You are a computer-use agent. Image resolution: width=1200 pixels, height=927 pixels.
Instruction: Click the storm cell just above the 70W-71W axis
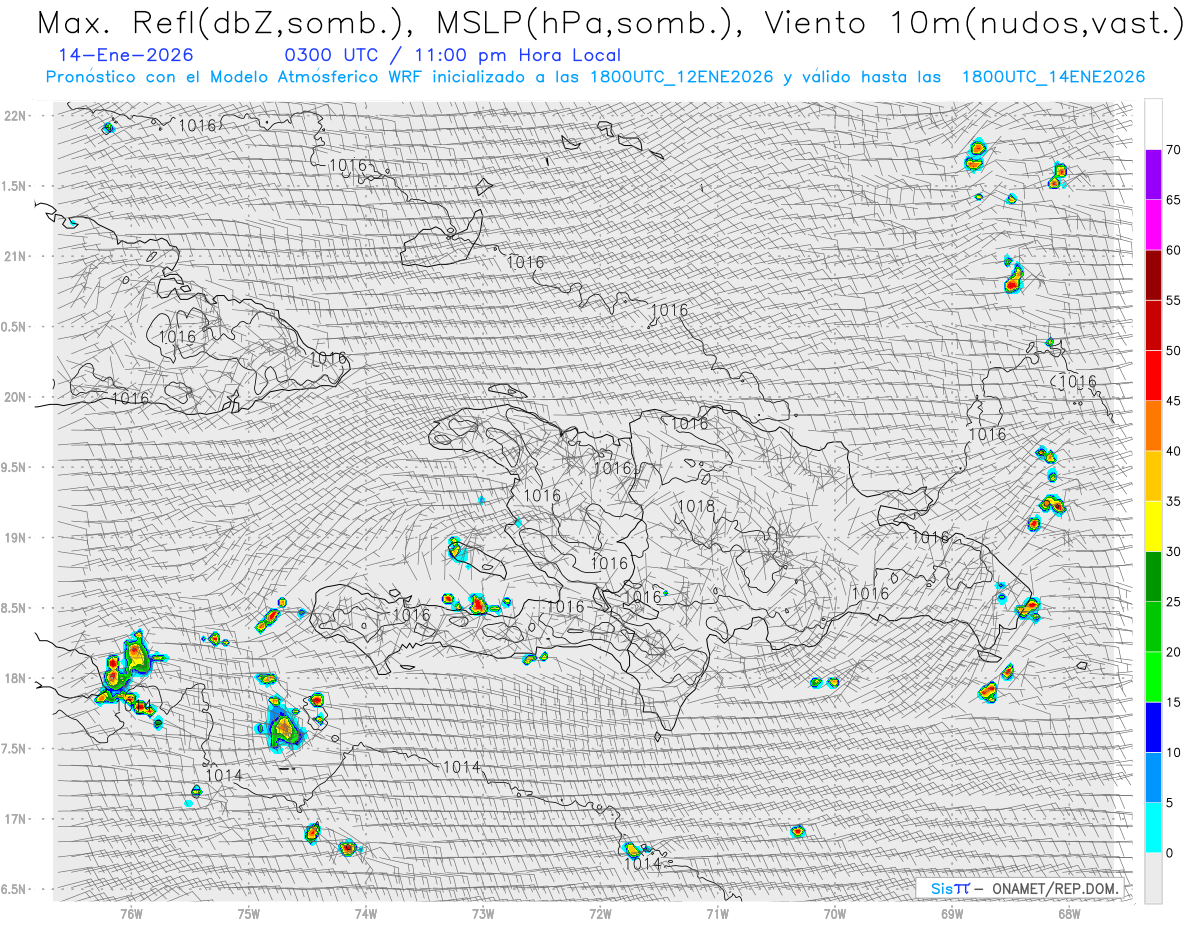point(797,831)
